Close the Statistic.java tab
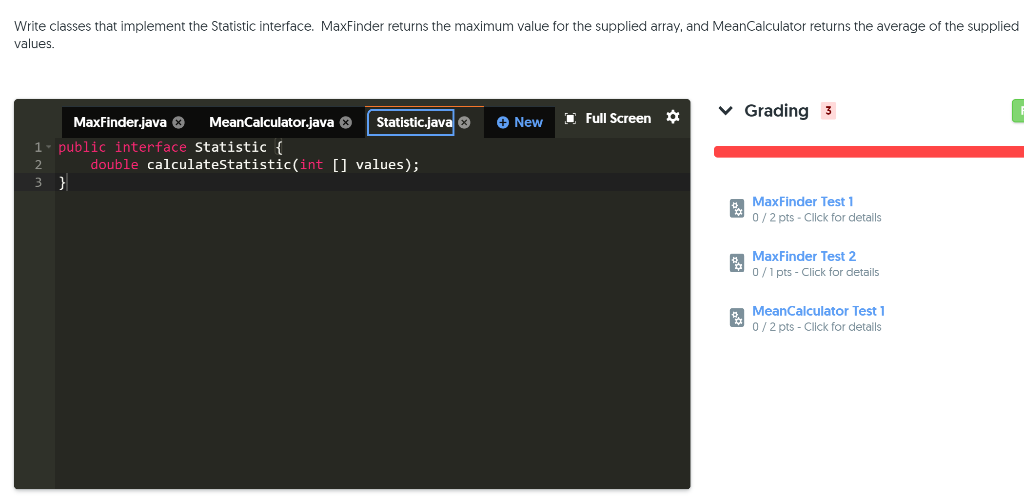Viewport: 1024px width, 500px height. point(464,123)
